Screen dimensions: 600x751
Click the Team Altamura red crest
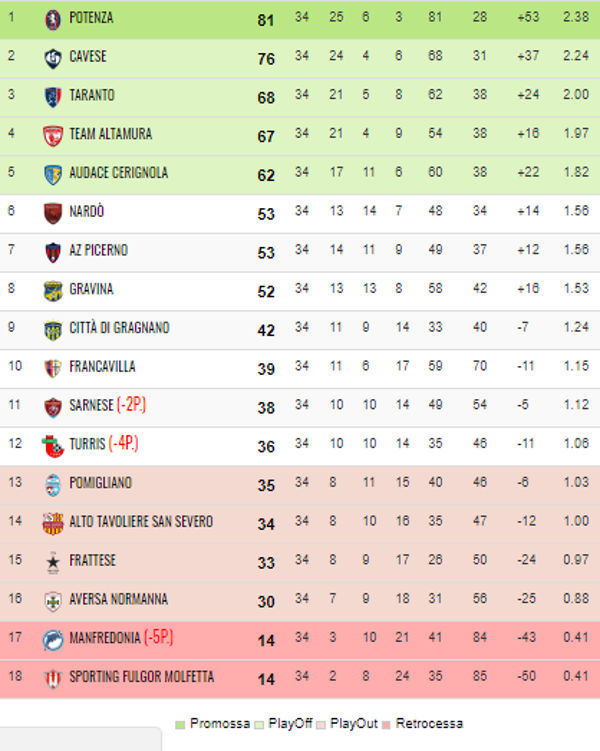point(53,135)
